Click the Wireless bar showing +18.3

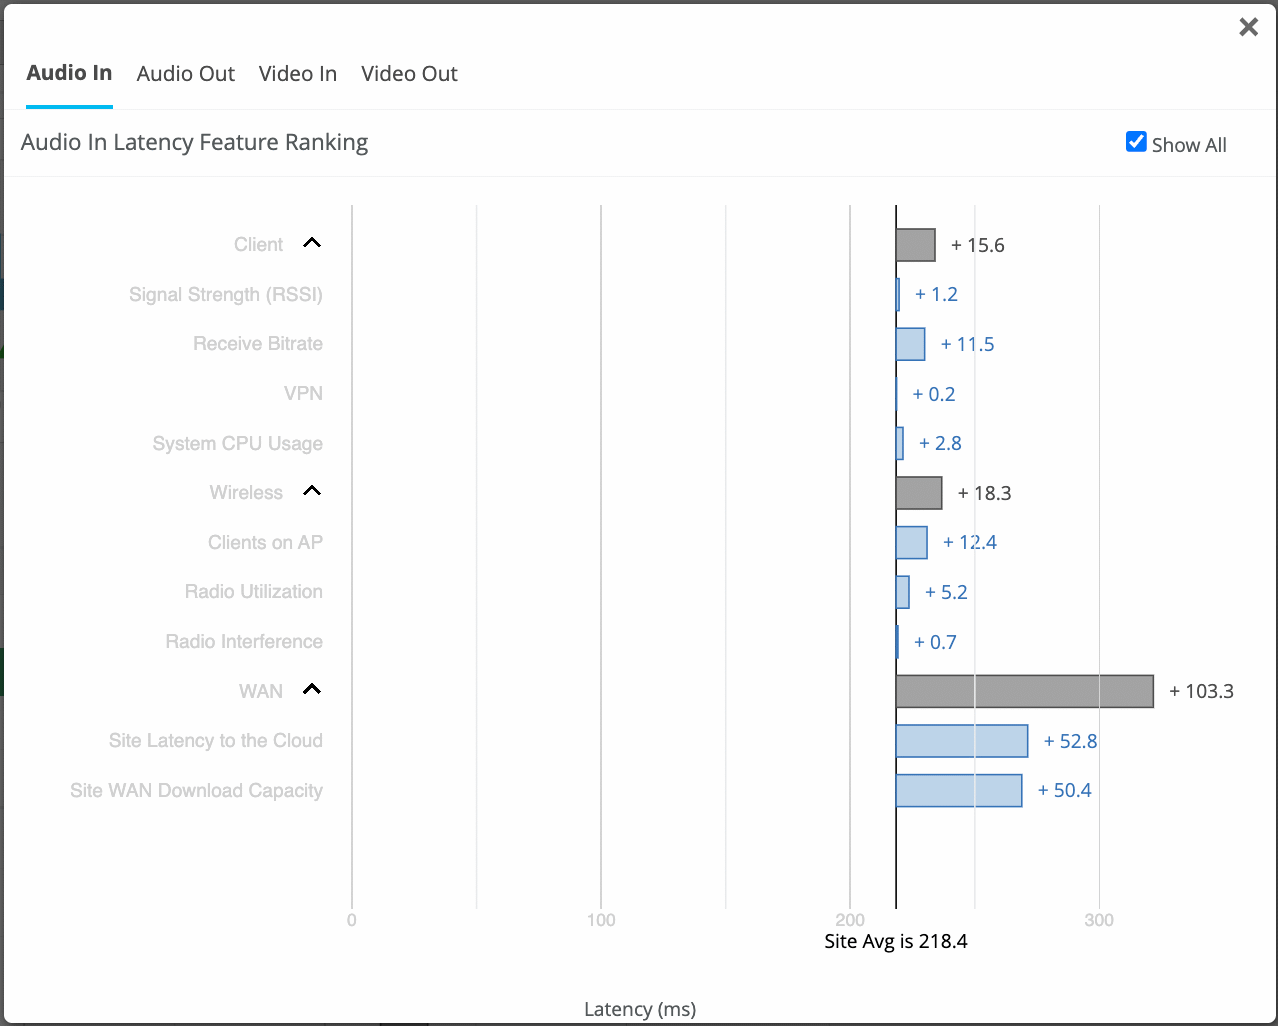tap(919, 492)
